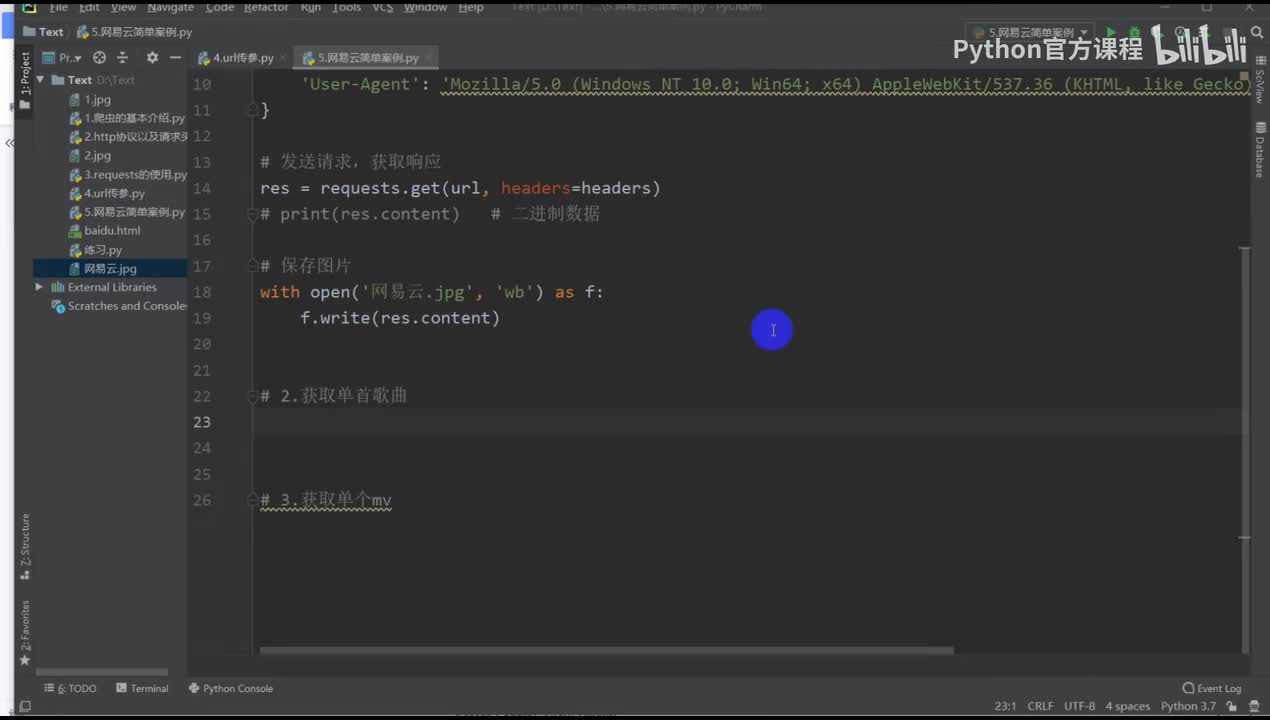
Task: Change file encoding UTF-8
Action: pos(1079,706)
